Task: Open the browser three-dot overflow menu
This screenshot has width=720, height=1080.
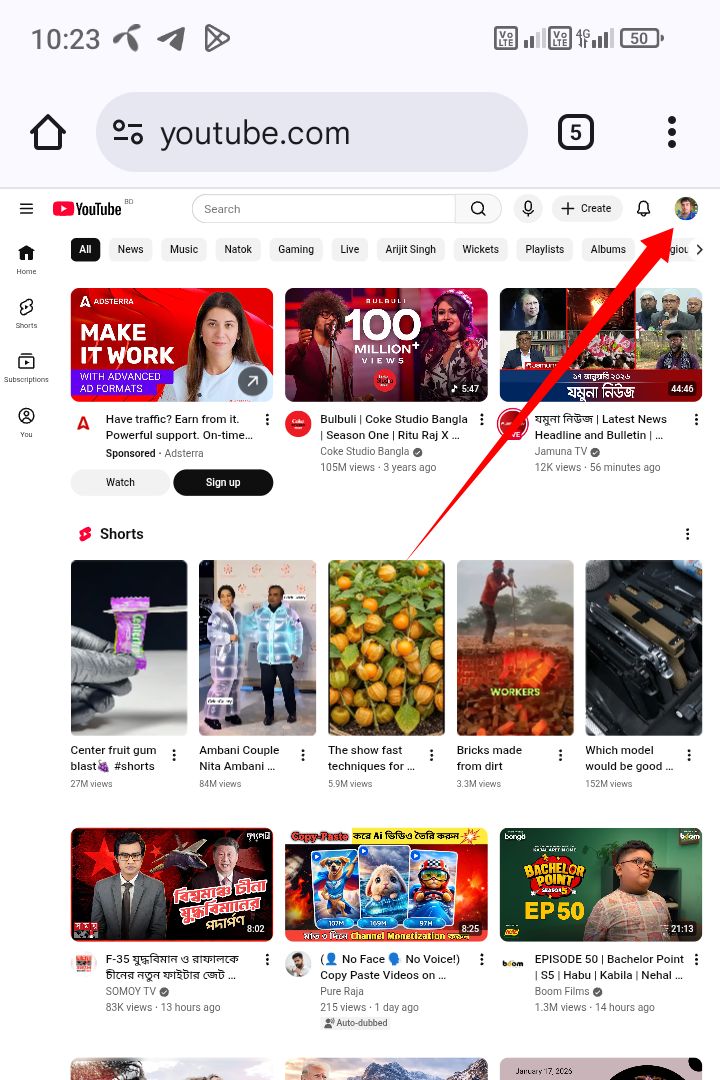Action: 672,132
